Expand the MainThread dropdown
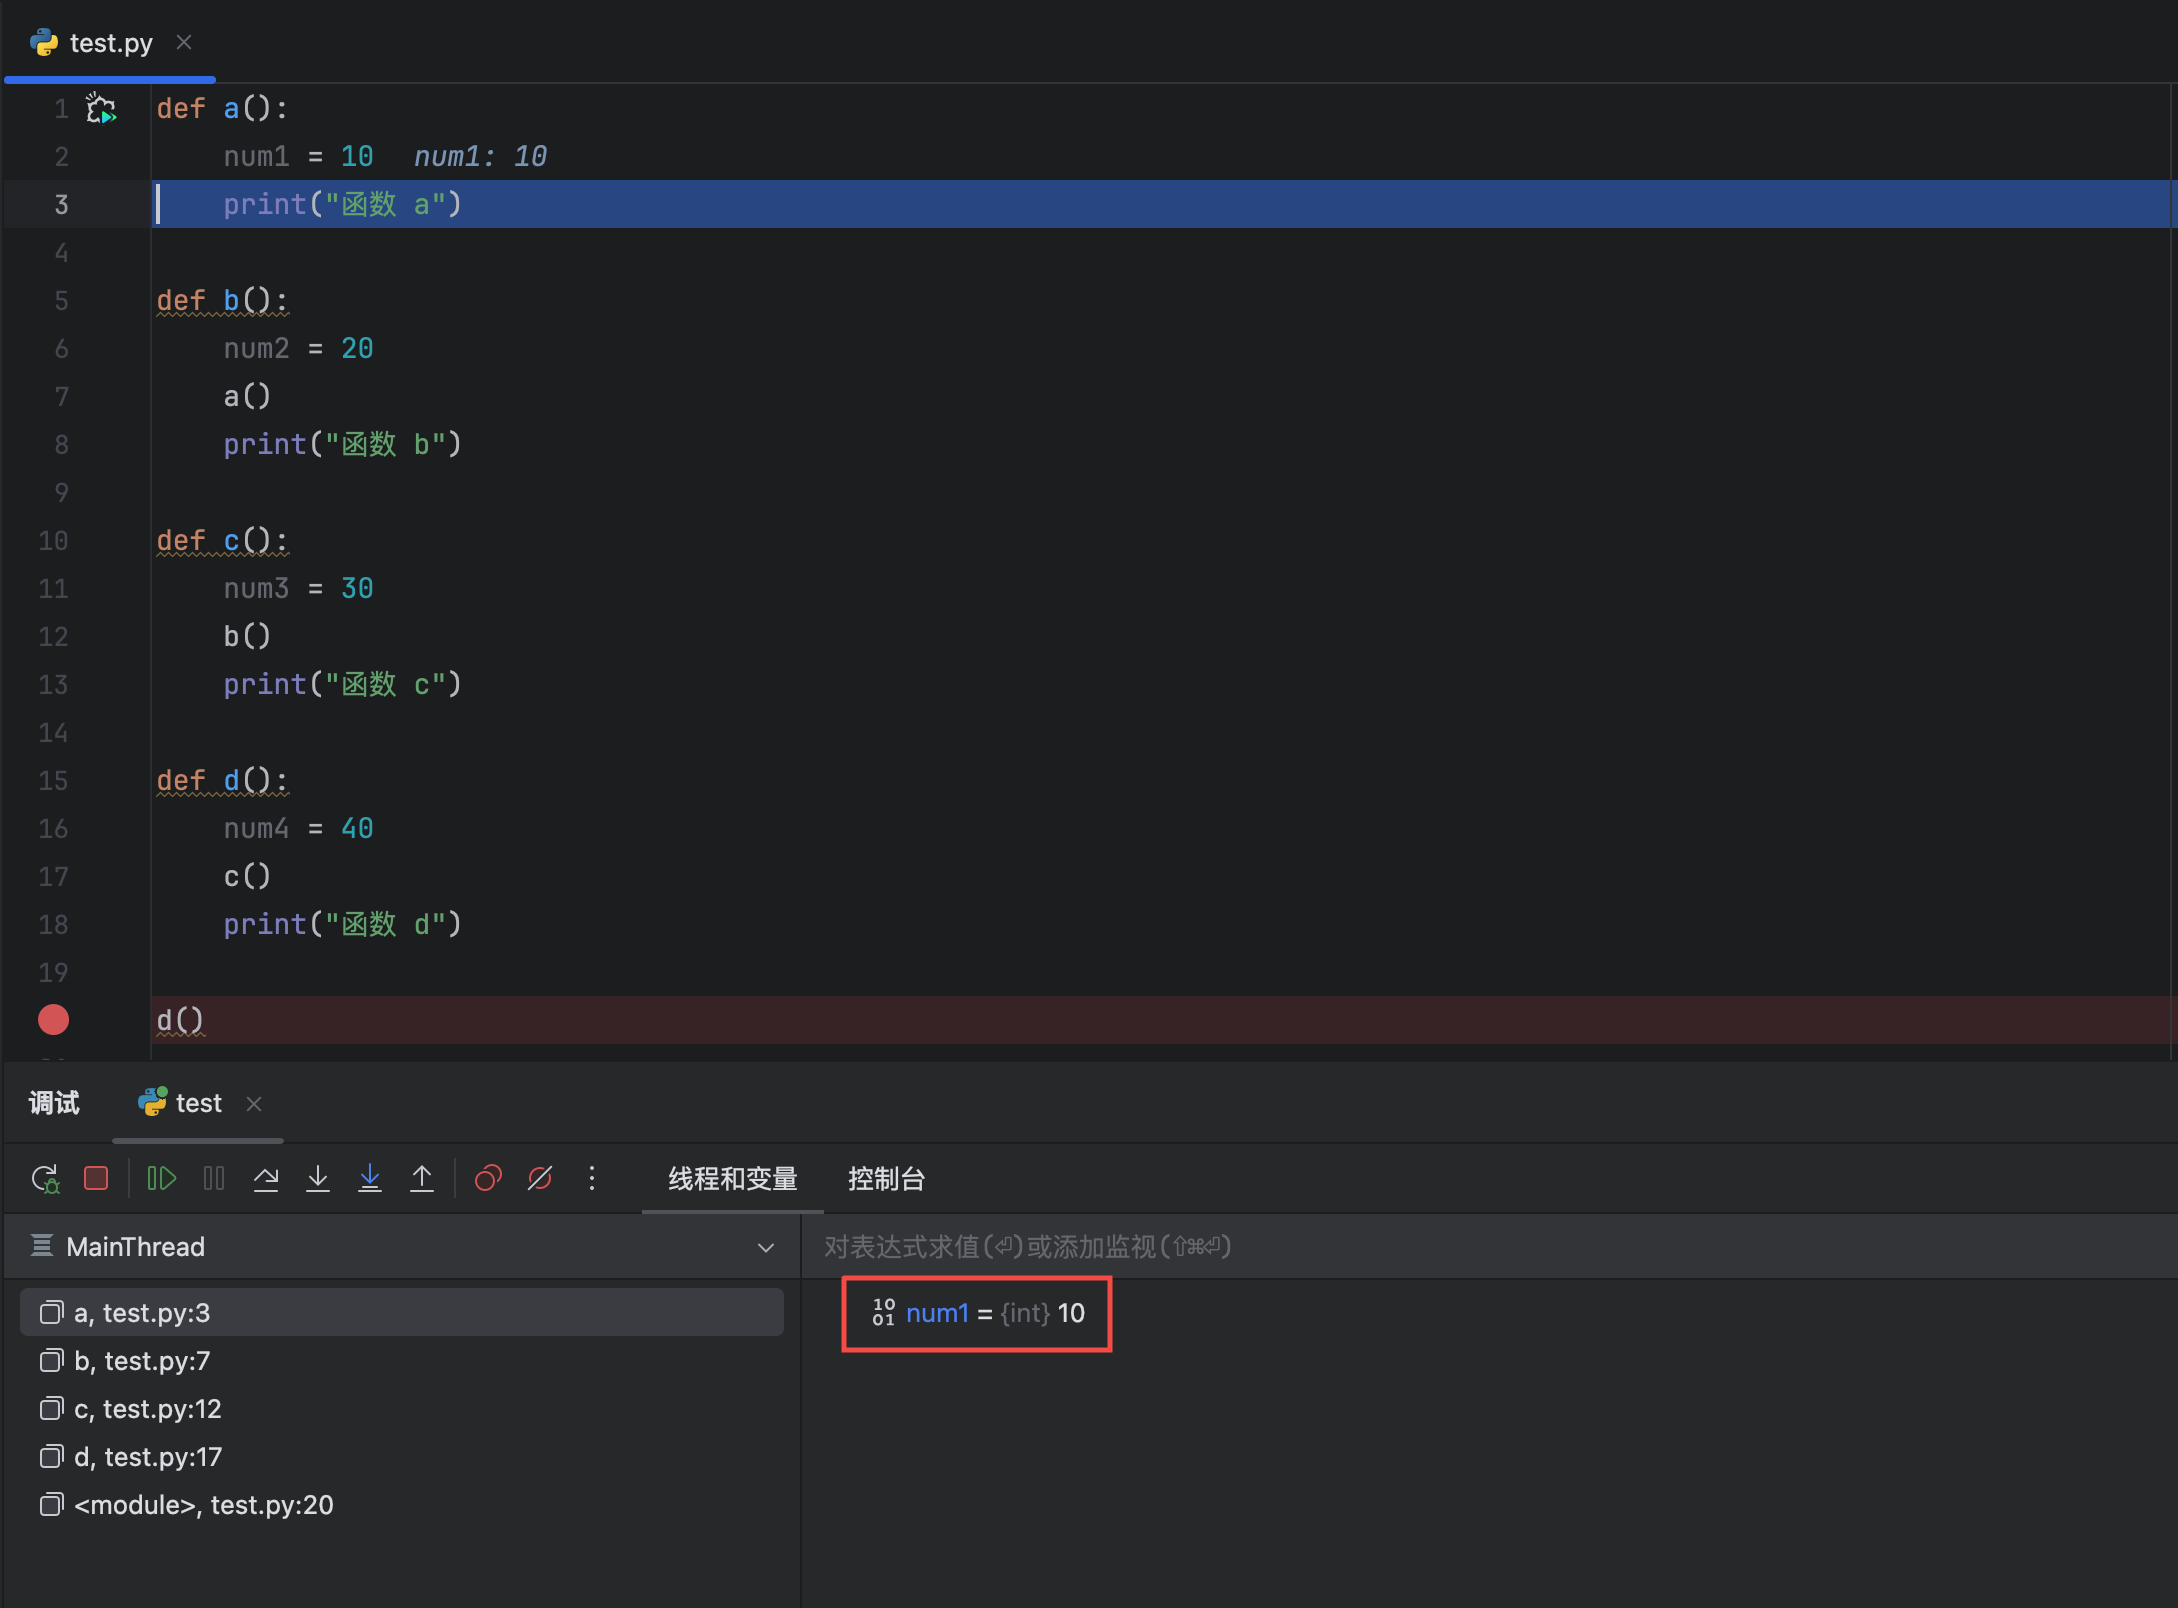Viewport: 2178px width, 1608px height. click(x=766, y=1247)
